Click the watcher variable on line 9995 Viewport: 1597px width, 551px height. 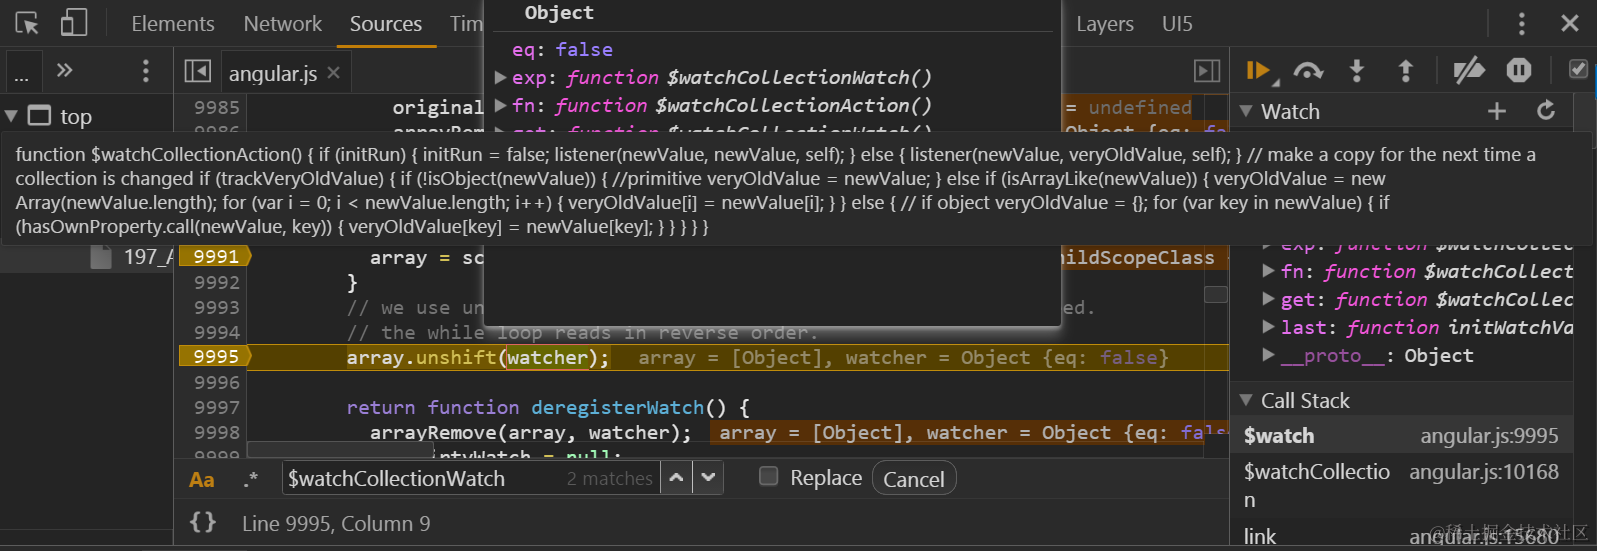548,357
